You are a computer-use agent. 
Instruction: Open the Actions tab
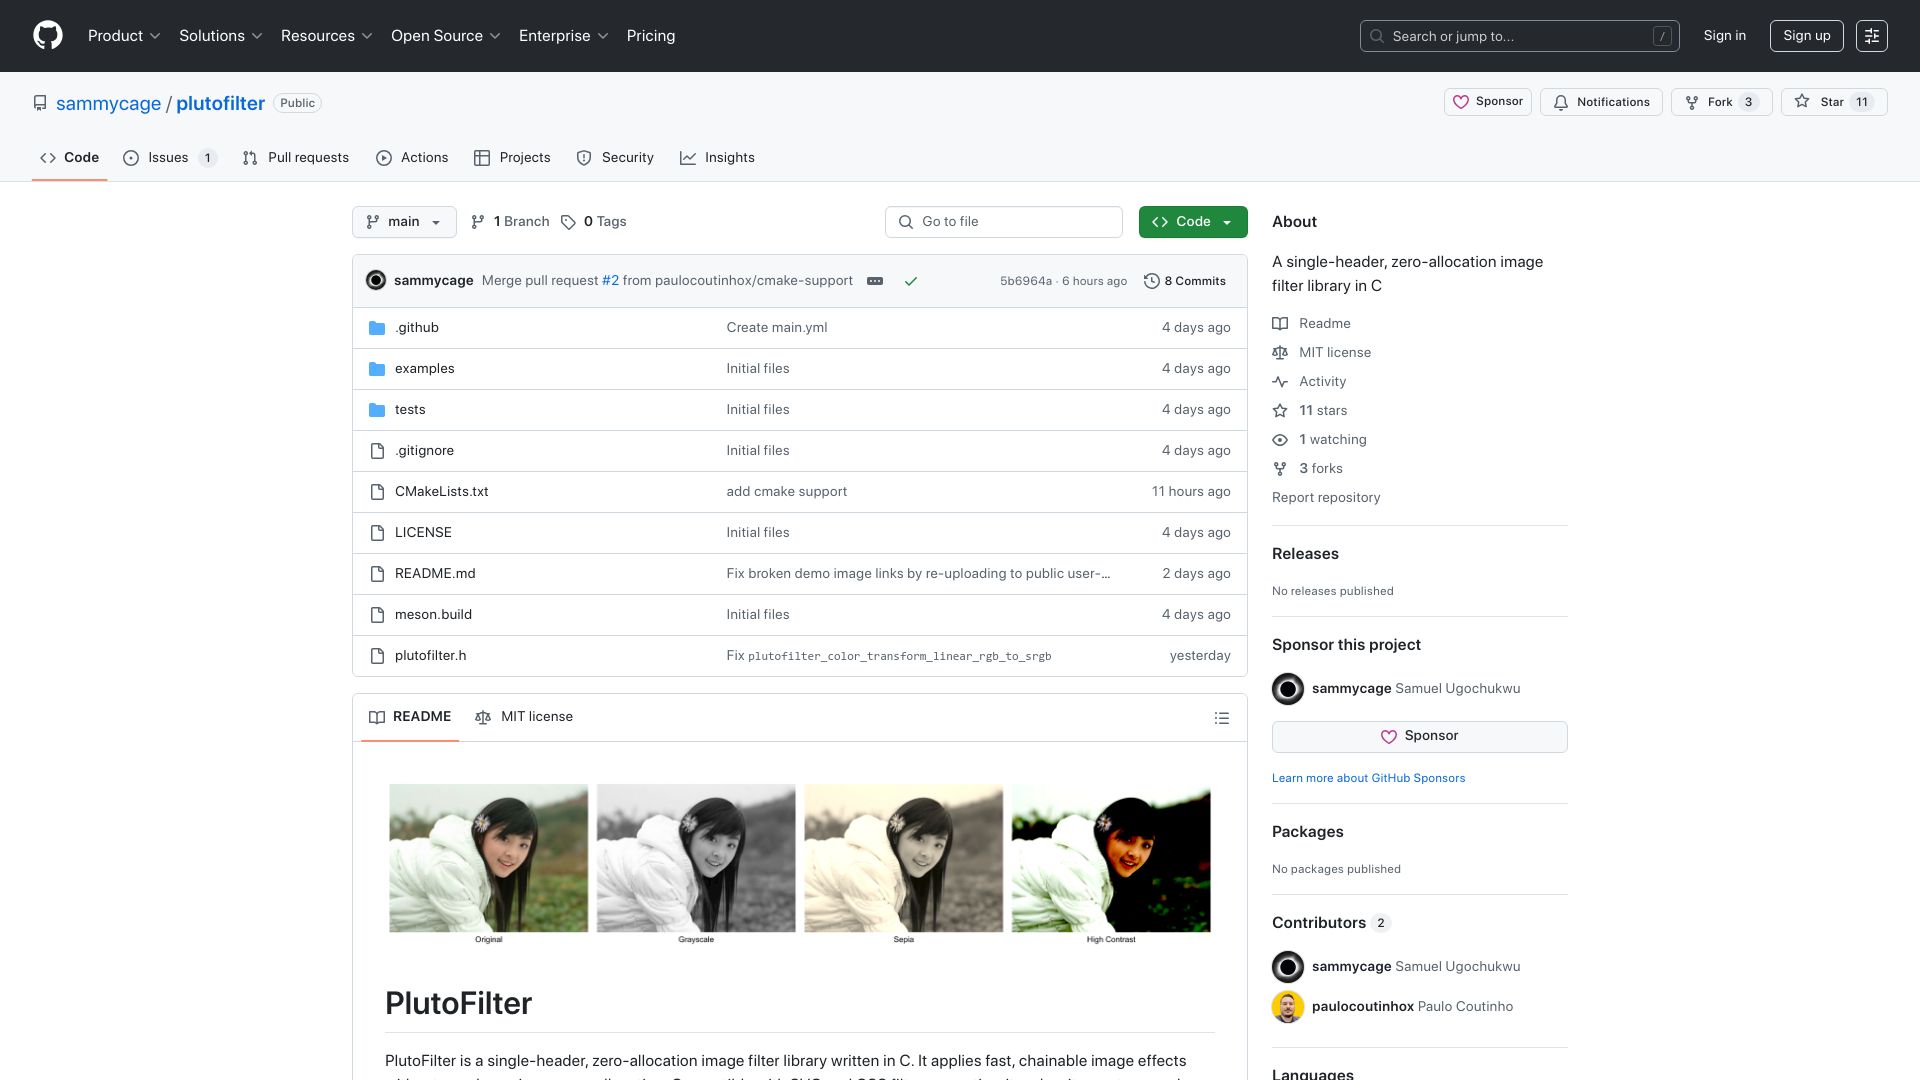pyautogui.click(x=412, y=158)
